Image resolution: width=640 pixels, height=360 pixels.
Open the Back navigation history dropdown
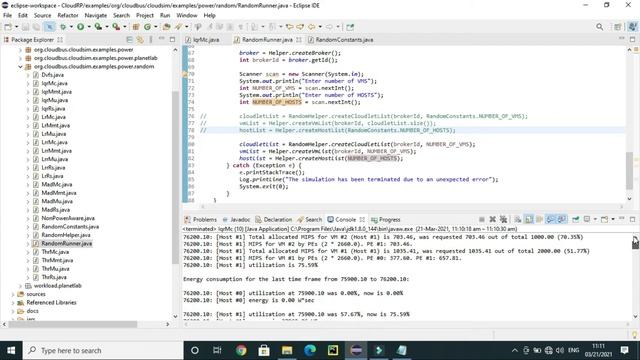click(x=320, y=27)
